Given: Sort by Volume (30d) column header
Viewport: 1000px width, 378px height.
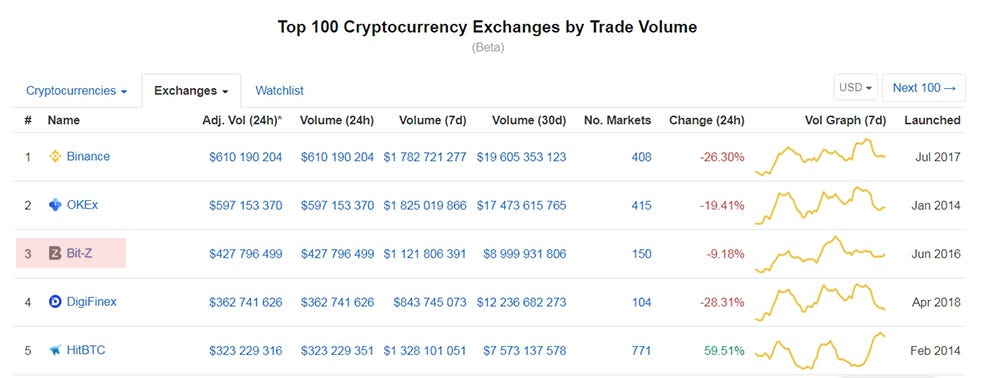Looking at the screenshot, I should (x=529, y=120).
